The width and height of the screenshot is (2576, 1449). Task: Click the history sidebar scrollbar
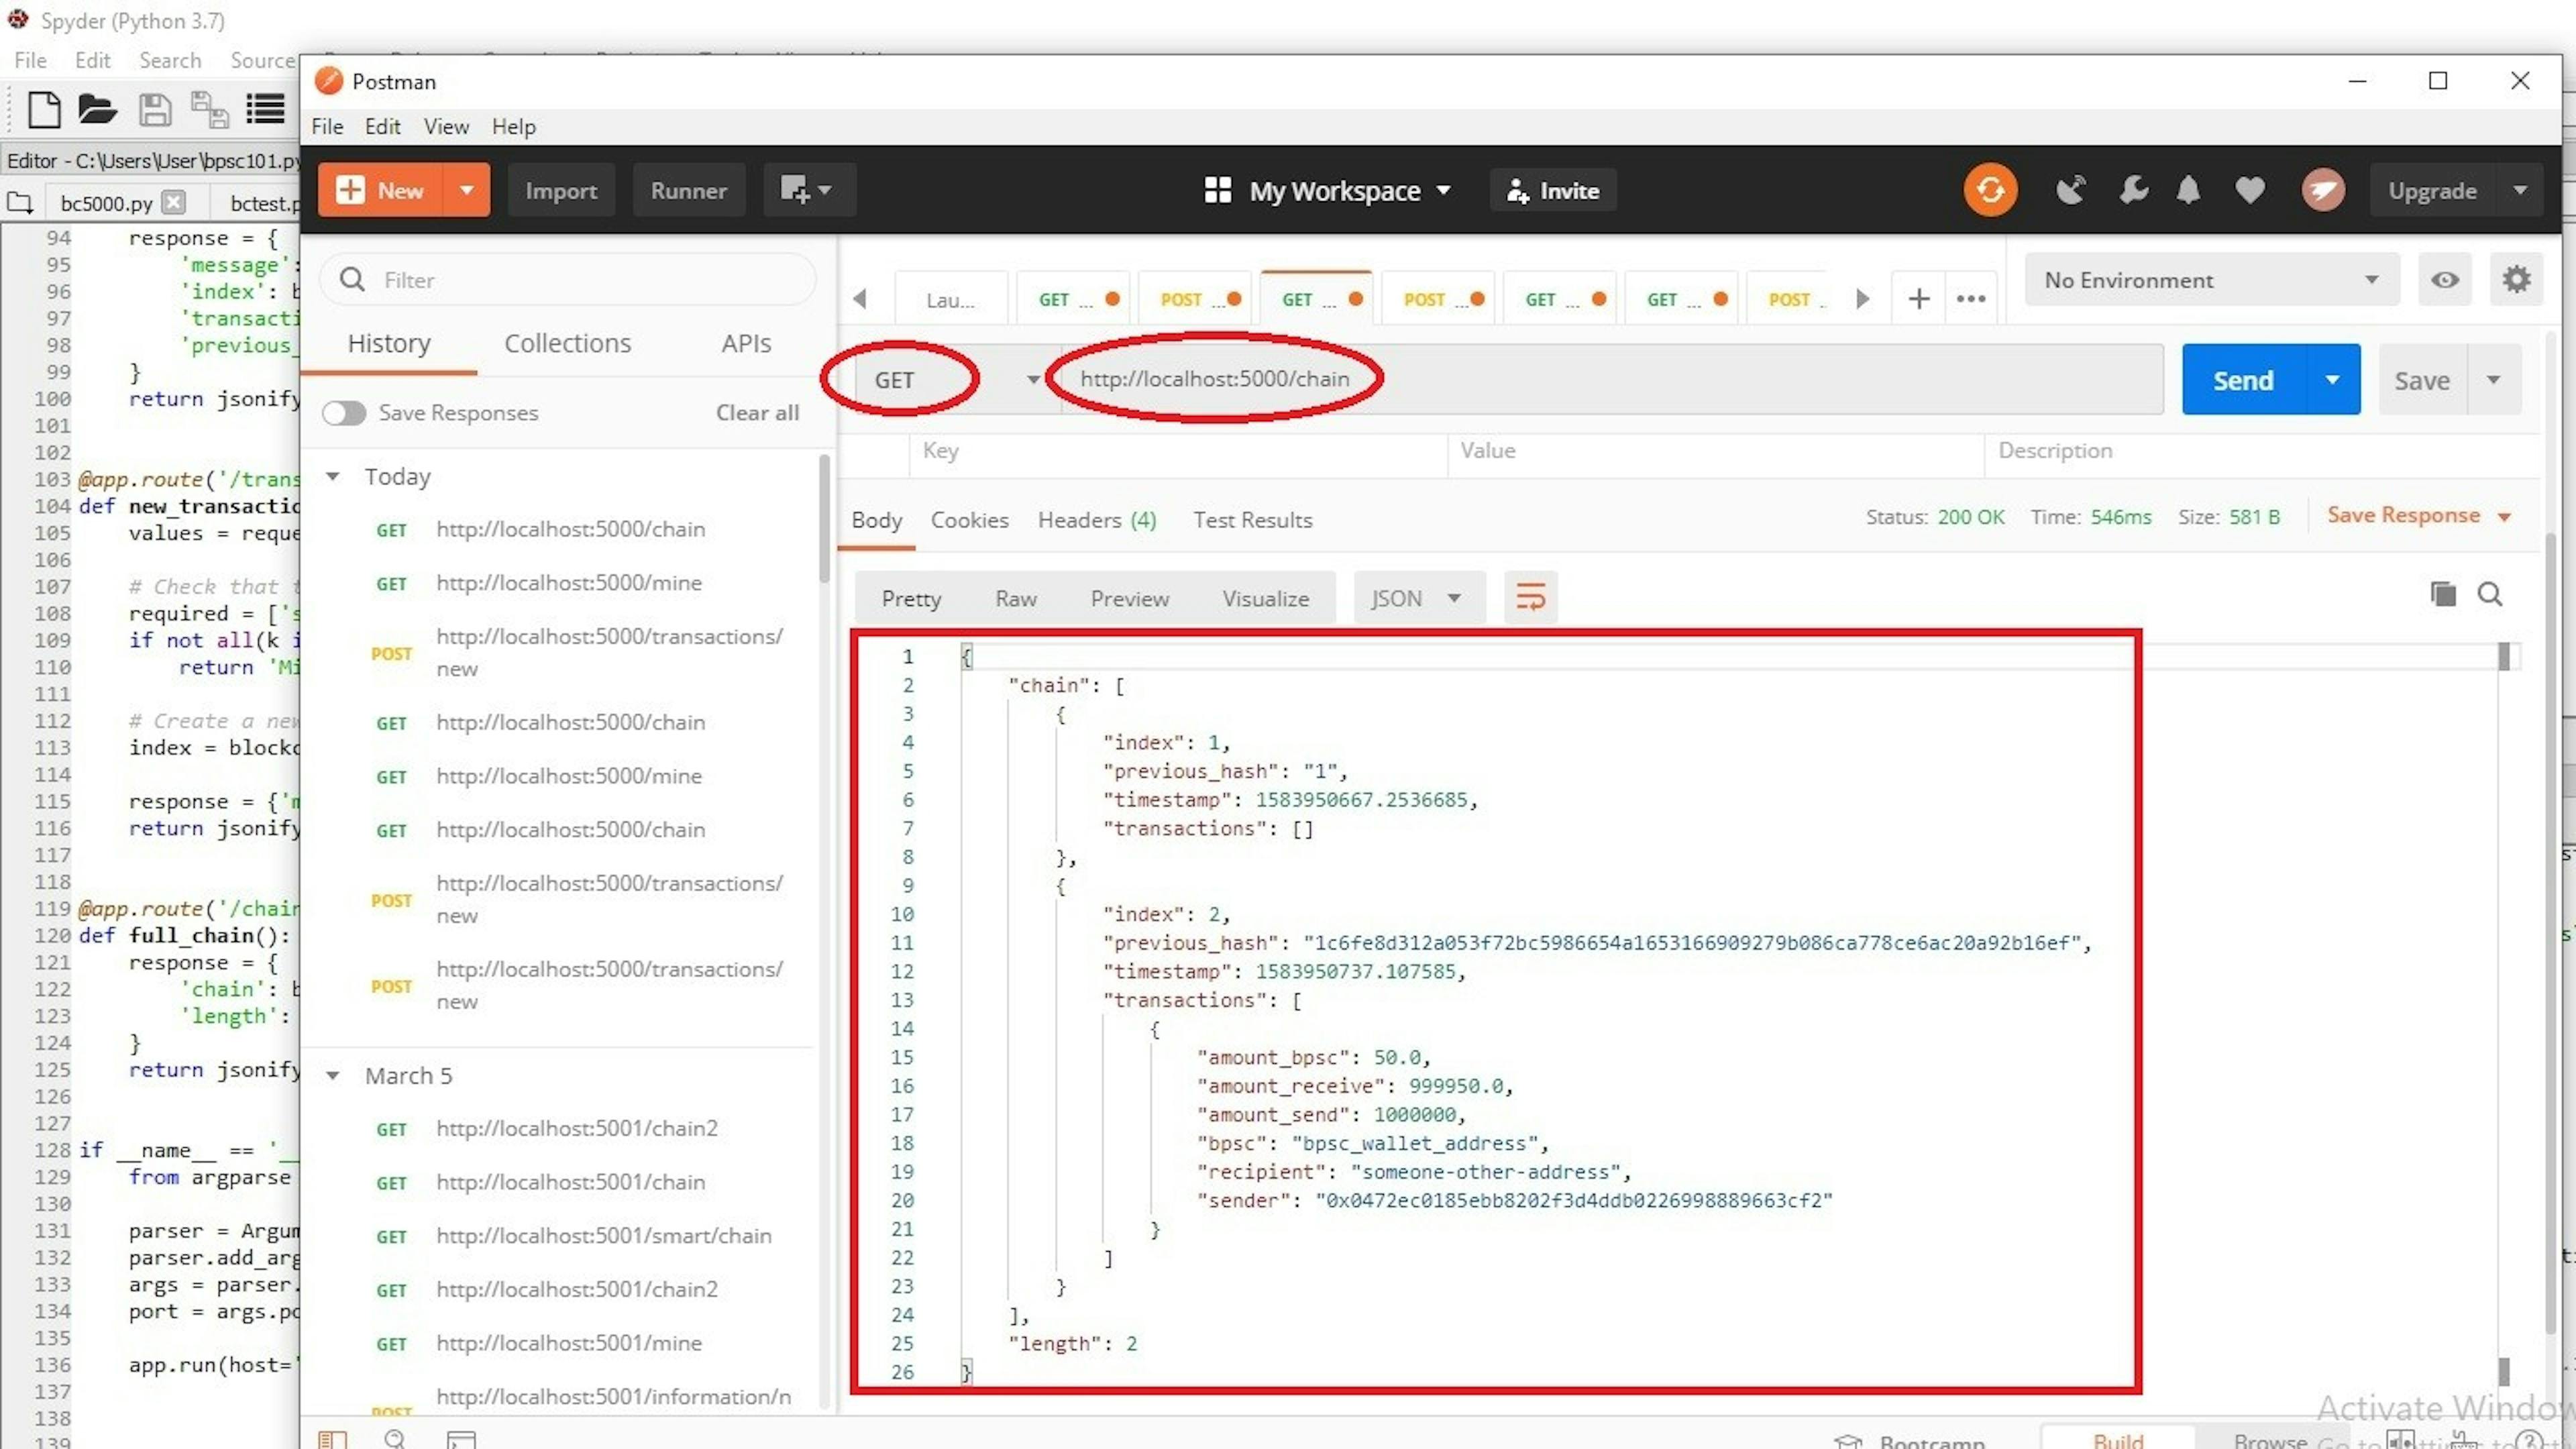click(x=824, y=518)
